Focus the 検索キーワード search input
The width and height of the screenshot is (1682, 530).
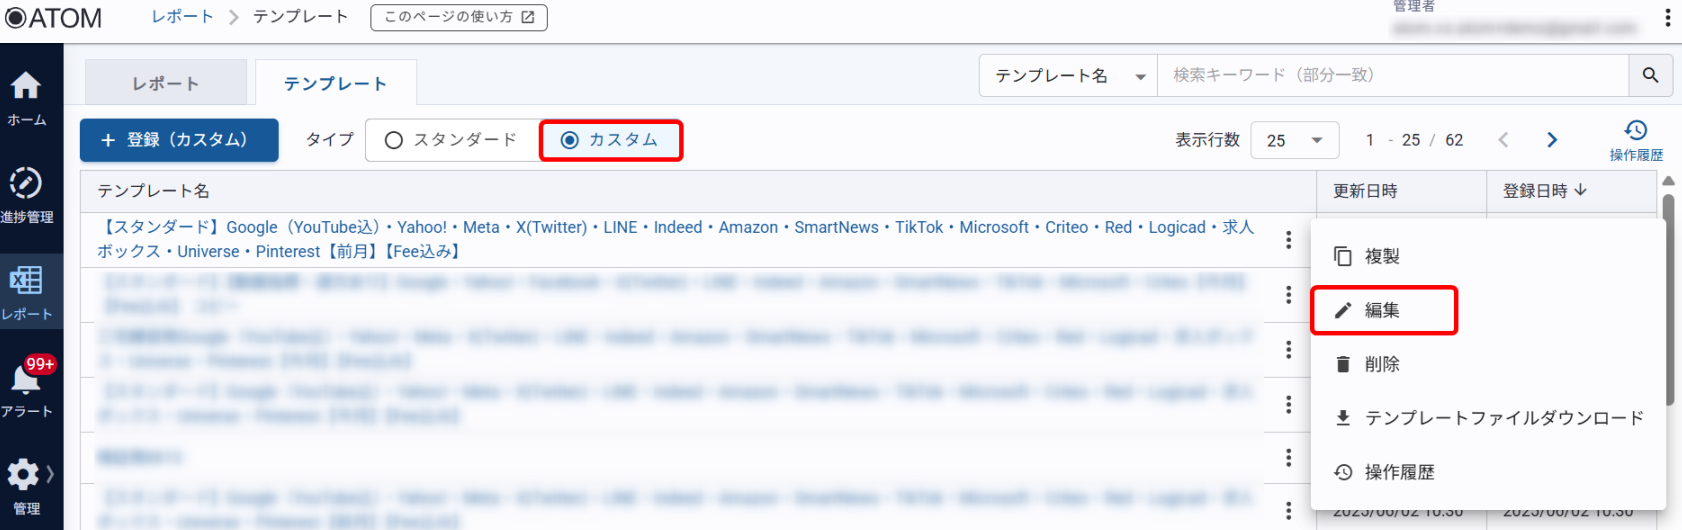pos(1393,75)
